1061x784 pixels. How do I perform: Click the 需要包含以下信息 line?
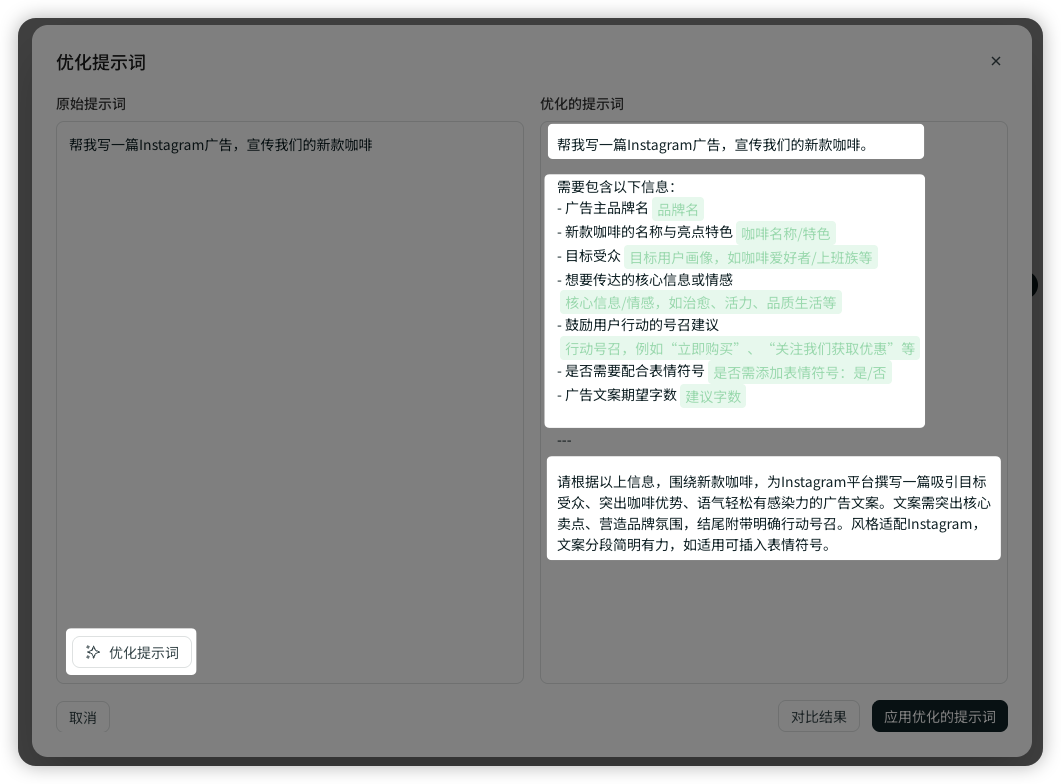click(616, 186)
